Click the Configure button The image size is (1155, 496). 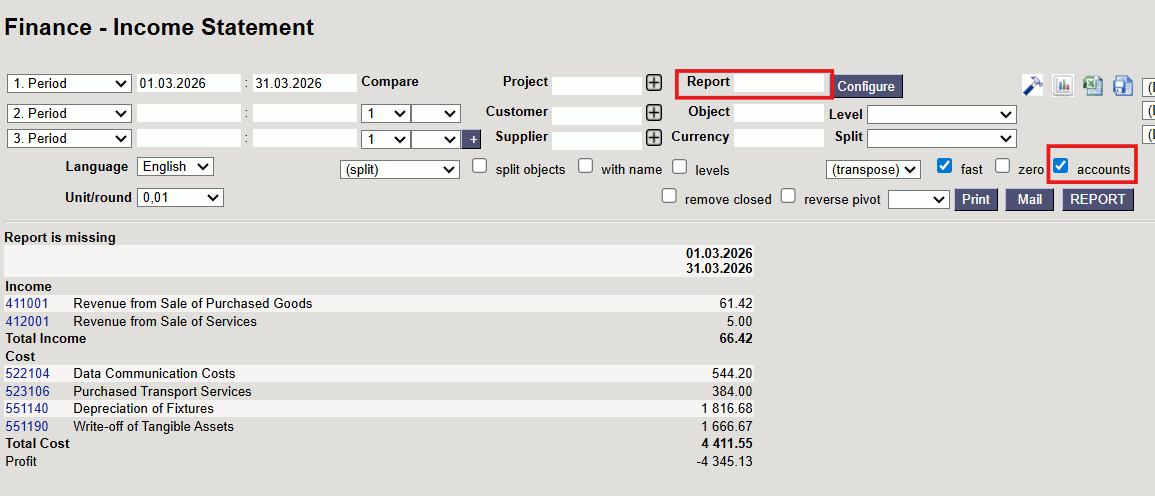(x=866, y=87)
